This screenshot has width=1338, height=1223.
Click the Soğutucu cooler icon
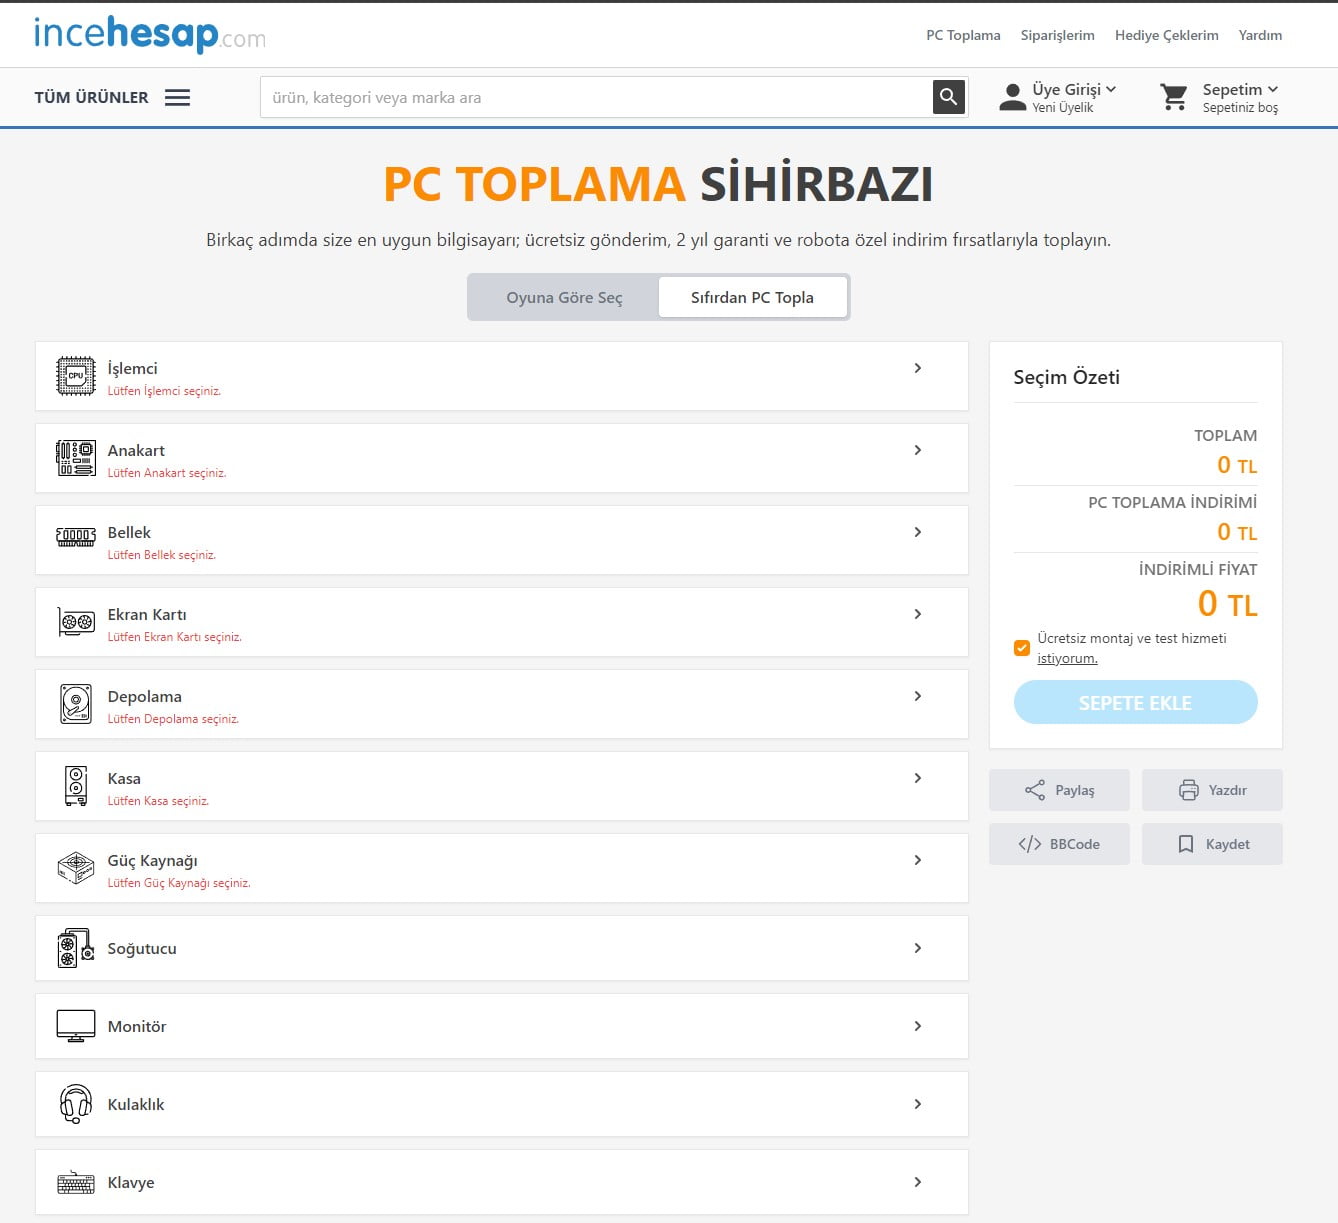[75, 948]
